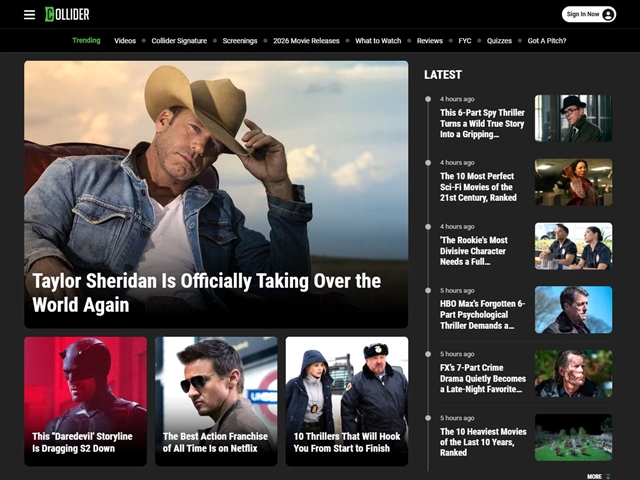Image resolution: width=640 pixels, height=480 pixels.
Task: Open the Taylor Sheridan headline article
Action: coord(207,293)
